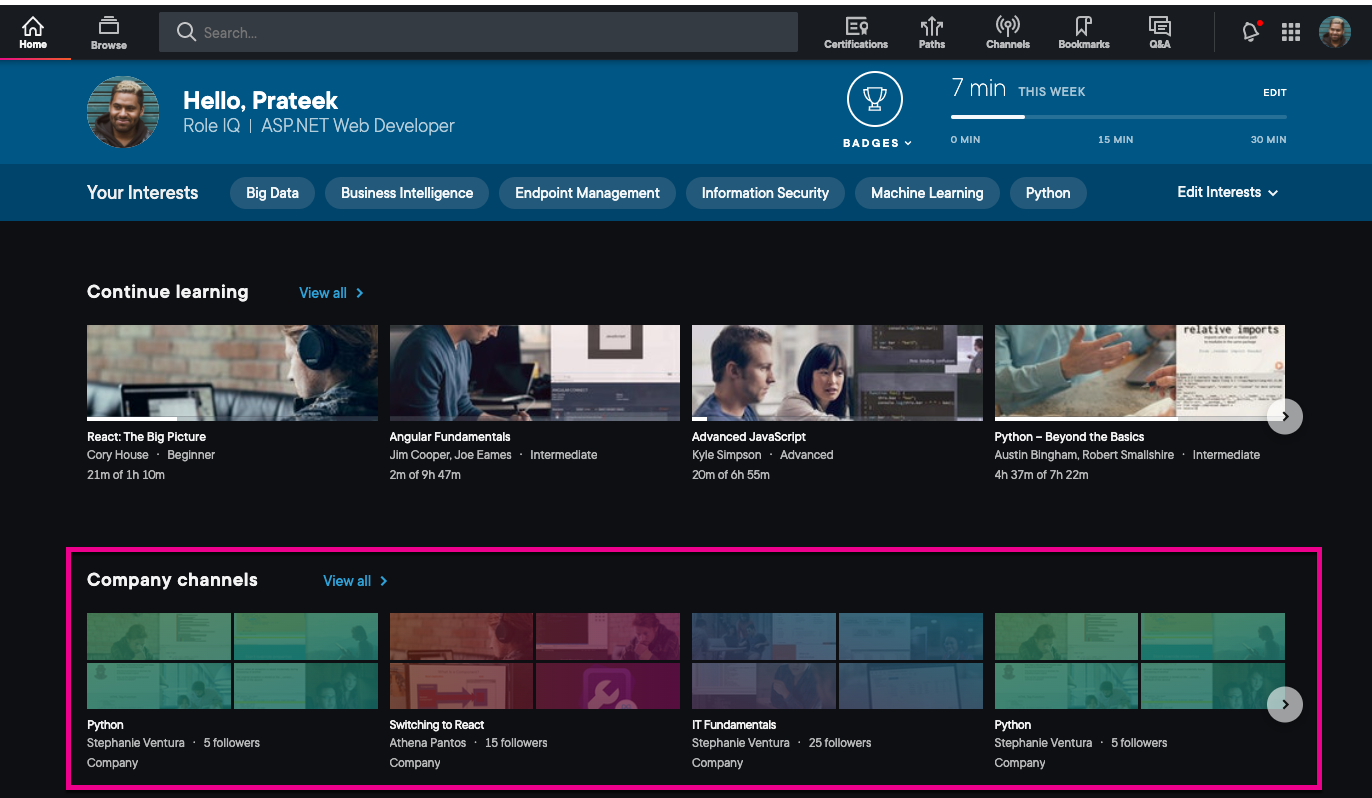Click Python – Beyond the Basics title
1372x798 pixels.
click(1069, 437)
